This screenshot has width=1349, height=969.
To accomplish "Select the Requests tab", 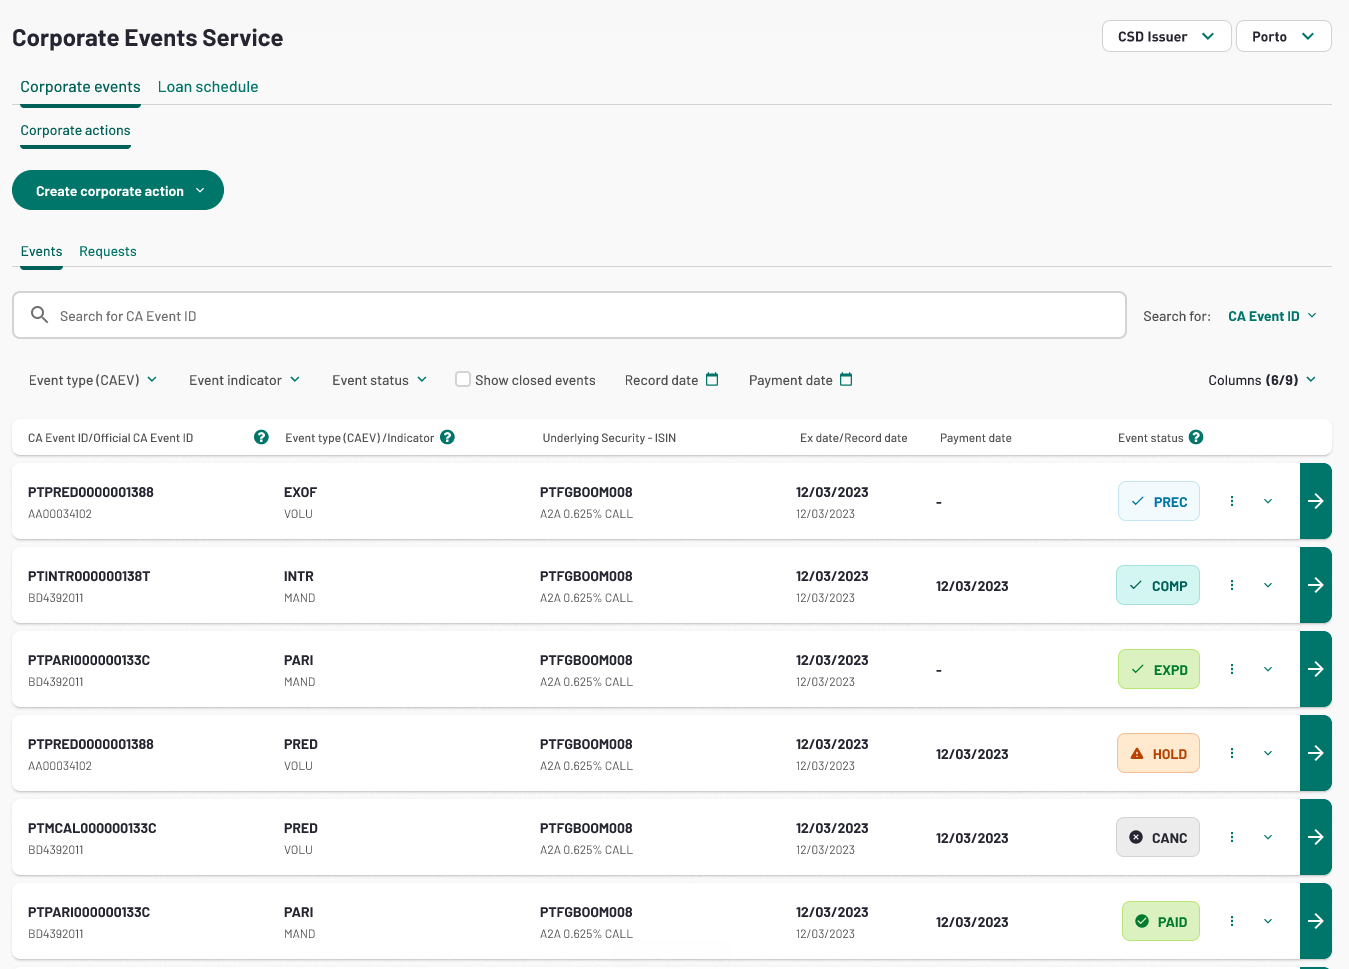I will 108,251.
